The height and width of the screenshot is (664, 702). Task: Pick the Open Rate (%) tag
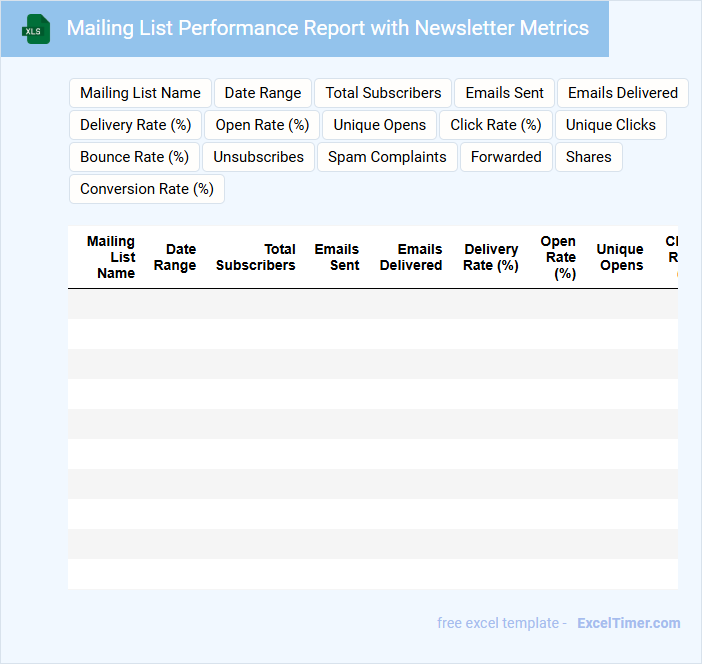(263, 125)
